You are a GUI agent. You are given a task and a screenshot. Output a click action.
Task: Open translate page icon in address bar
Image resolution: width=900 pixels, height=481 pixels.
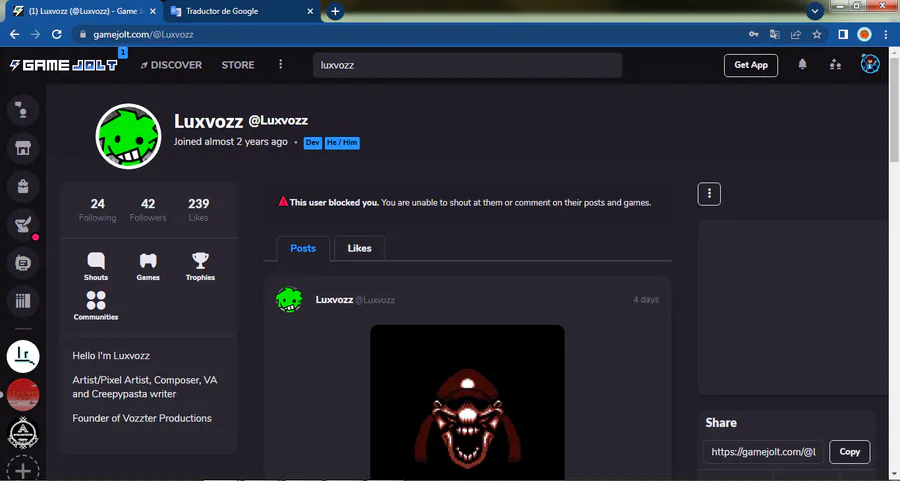(774, 34)
